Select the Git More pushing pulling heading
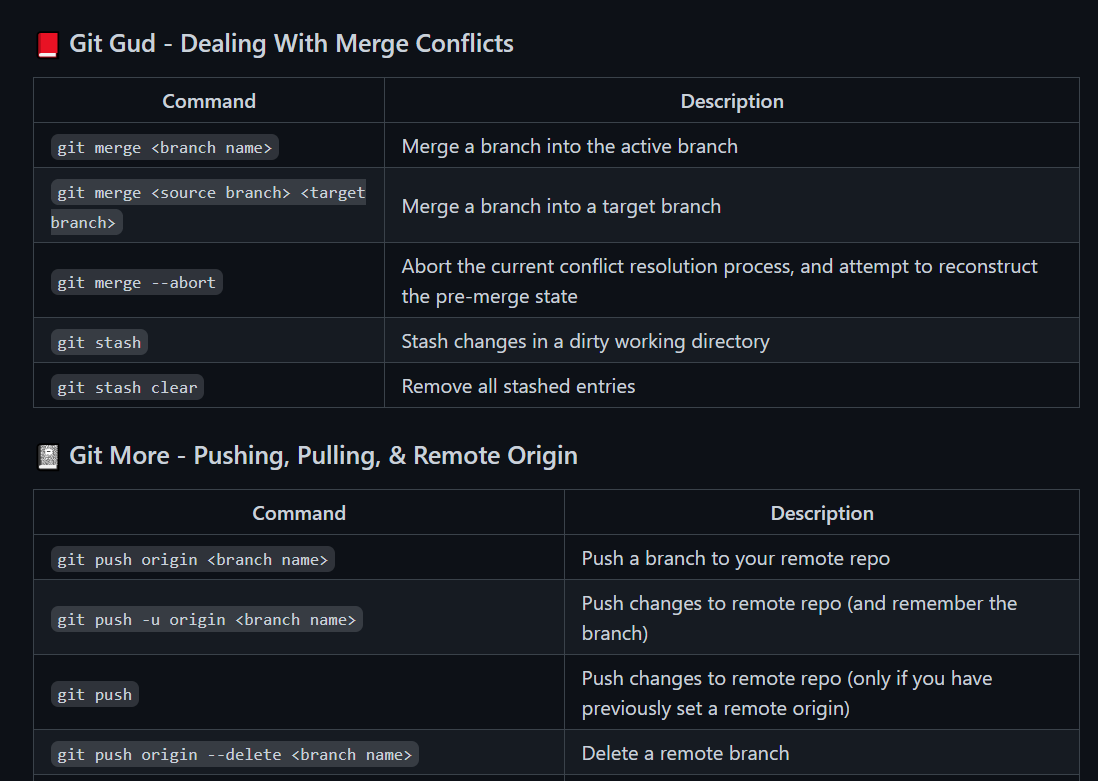 coord(324,455)
